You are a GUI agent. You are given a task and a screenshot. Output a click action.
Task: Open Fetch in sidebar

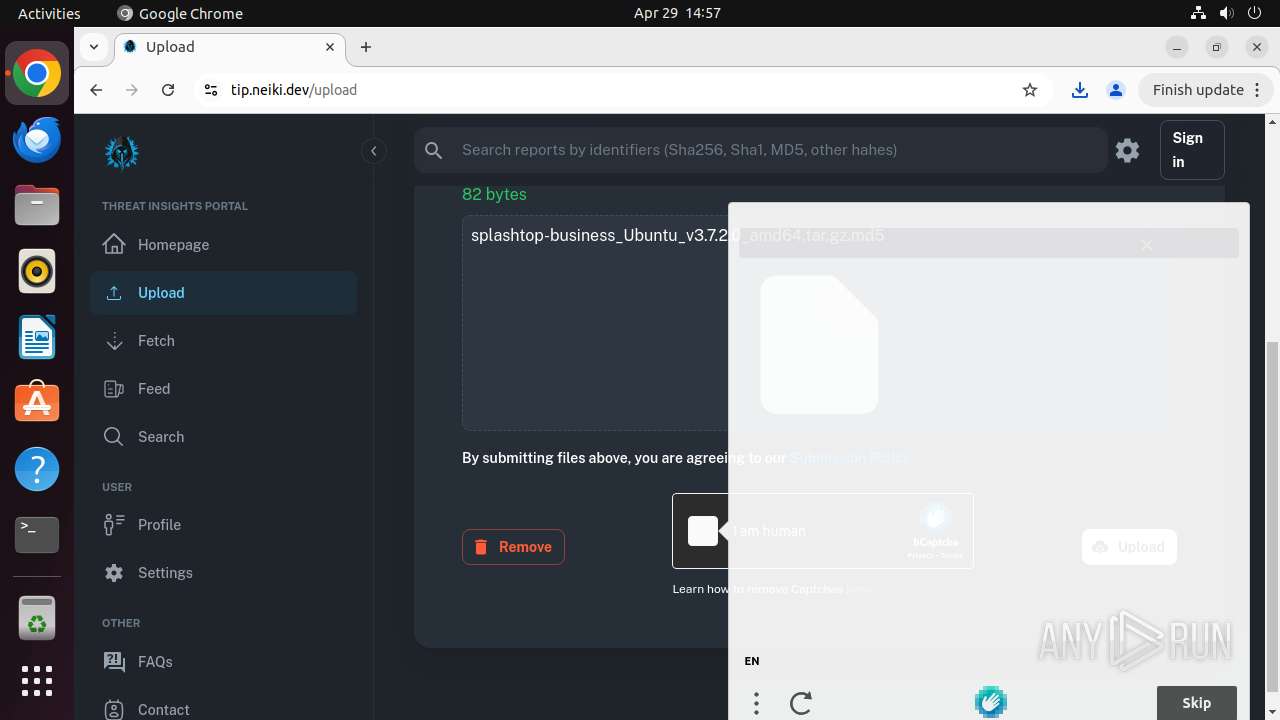(x=223, y=341)
